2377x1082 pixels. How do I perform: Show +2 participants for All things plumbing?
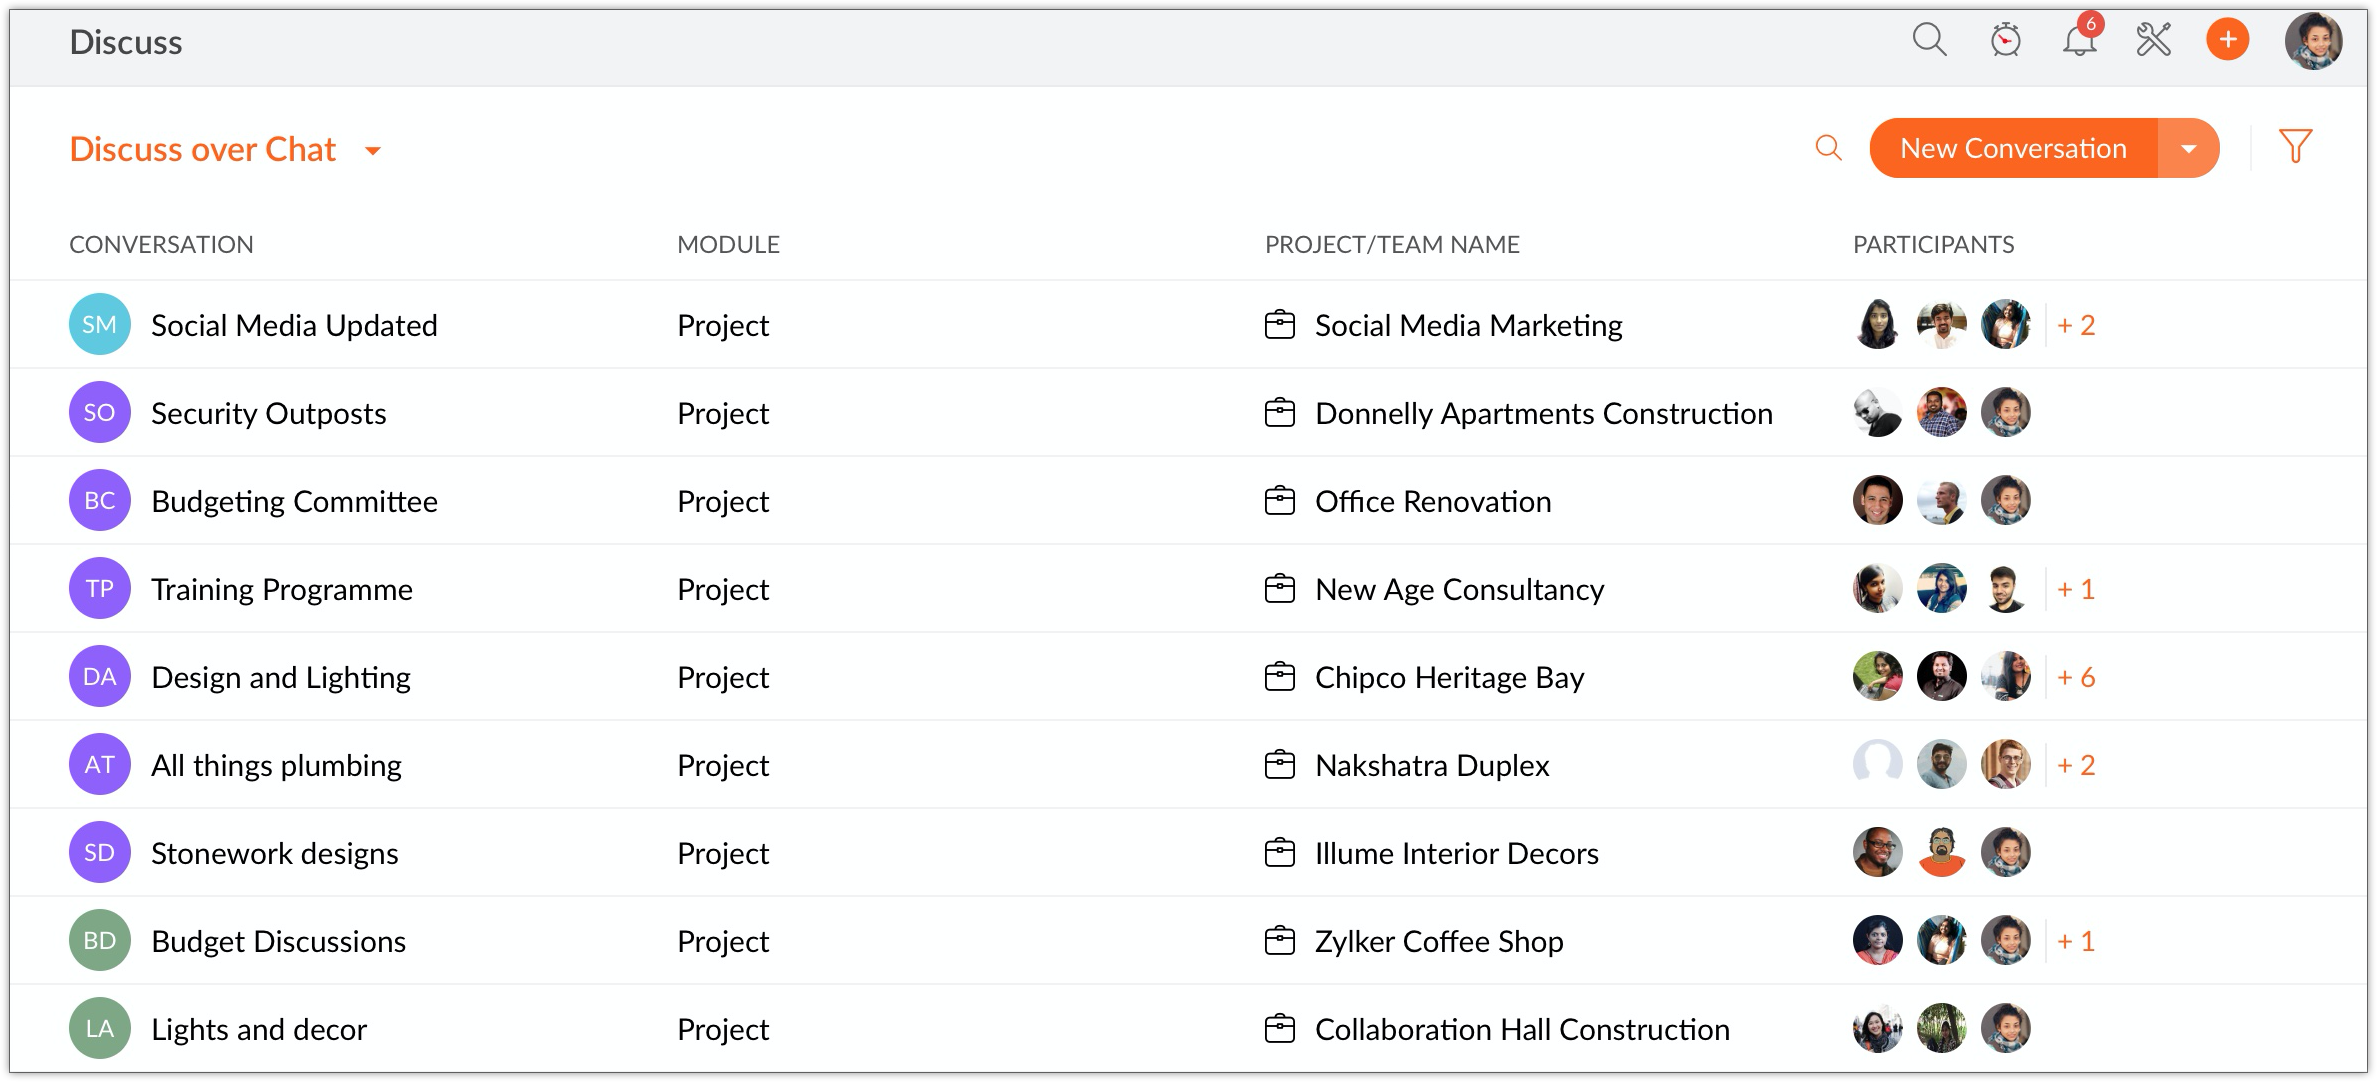click(x=2076, y=765)
